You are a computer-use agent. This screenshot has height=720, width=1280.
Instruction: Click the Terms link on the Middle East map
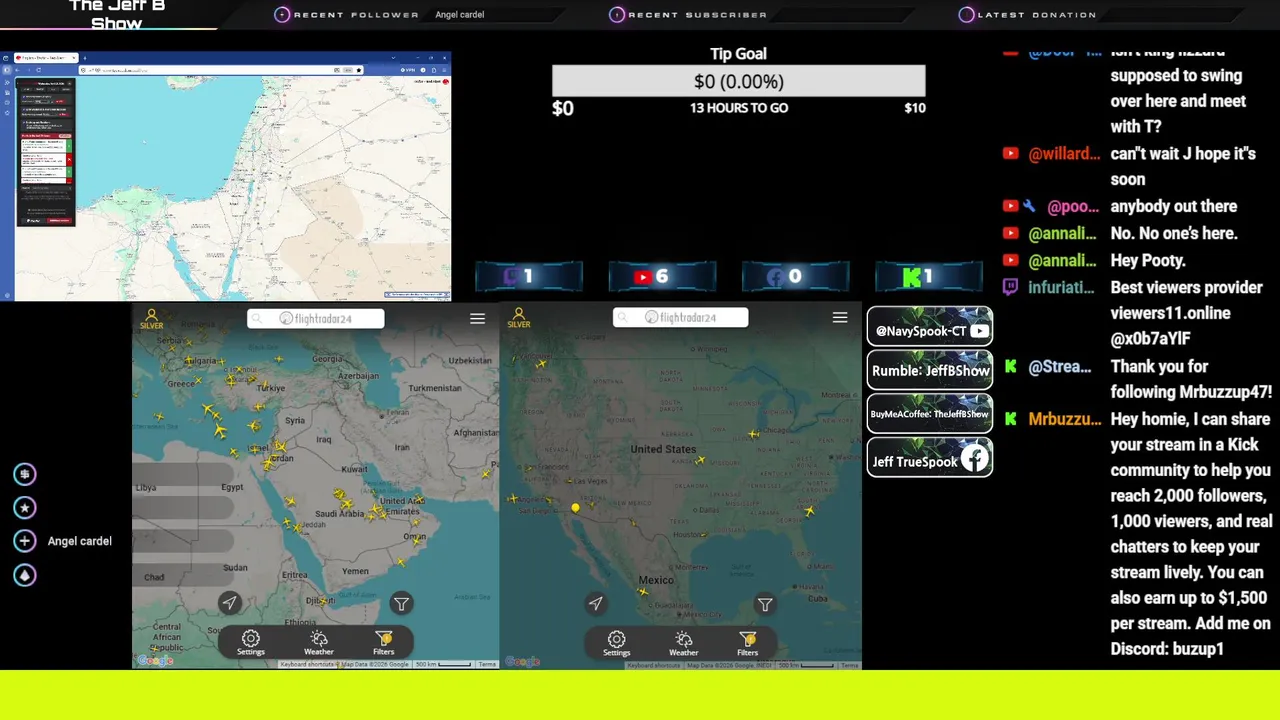[486, 664]
